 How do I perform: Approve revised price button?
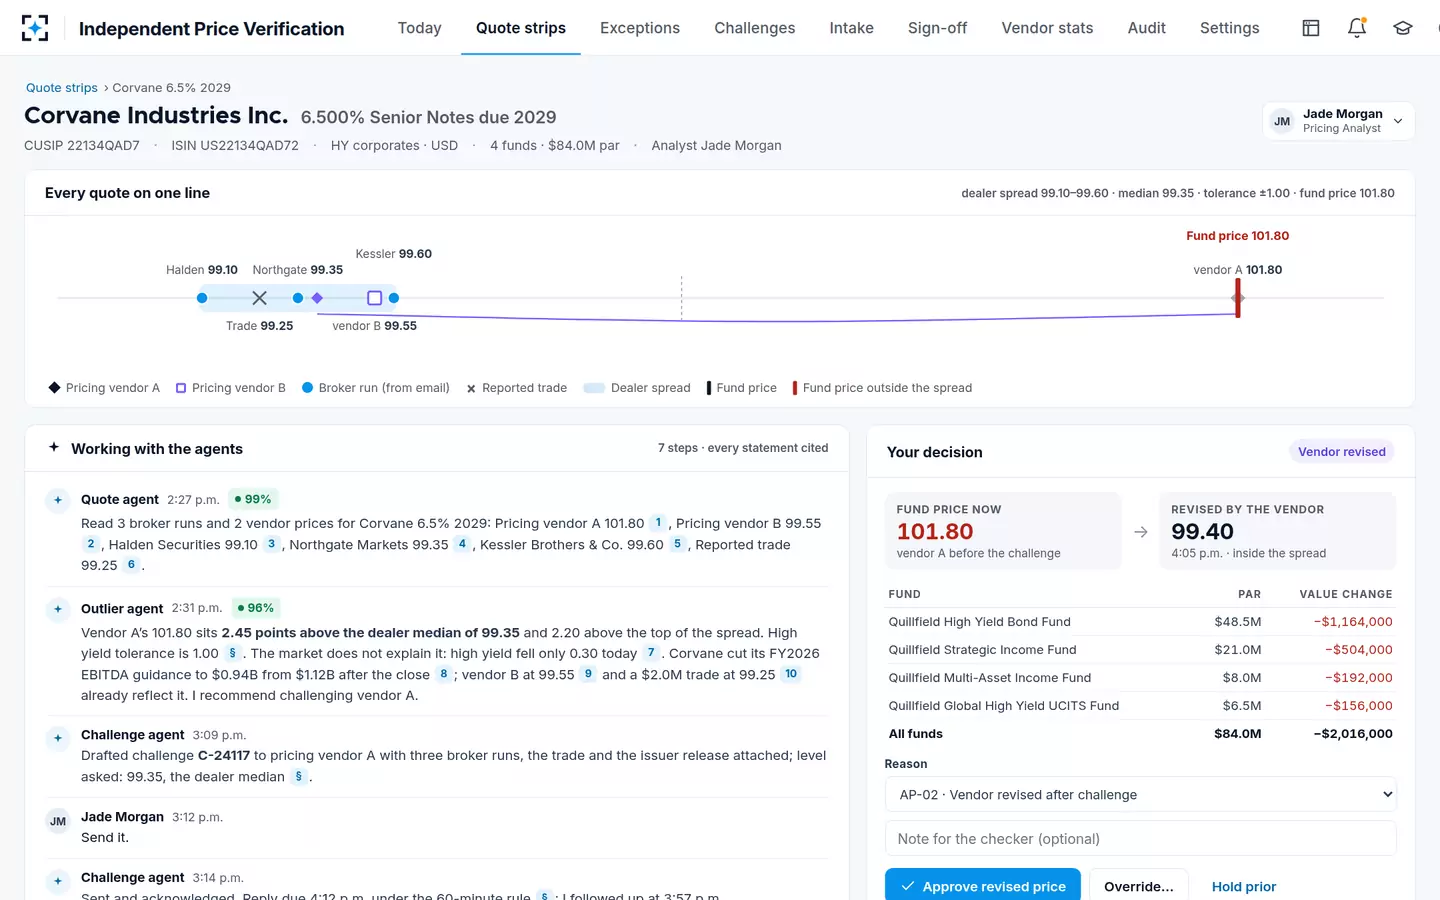pyautogui.click(x=983, y=886)
